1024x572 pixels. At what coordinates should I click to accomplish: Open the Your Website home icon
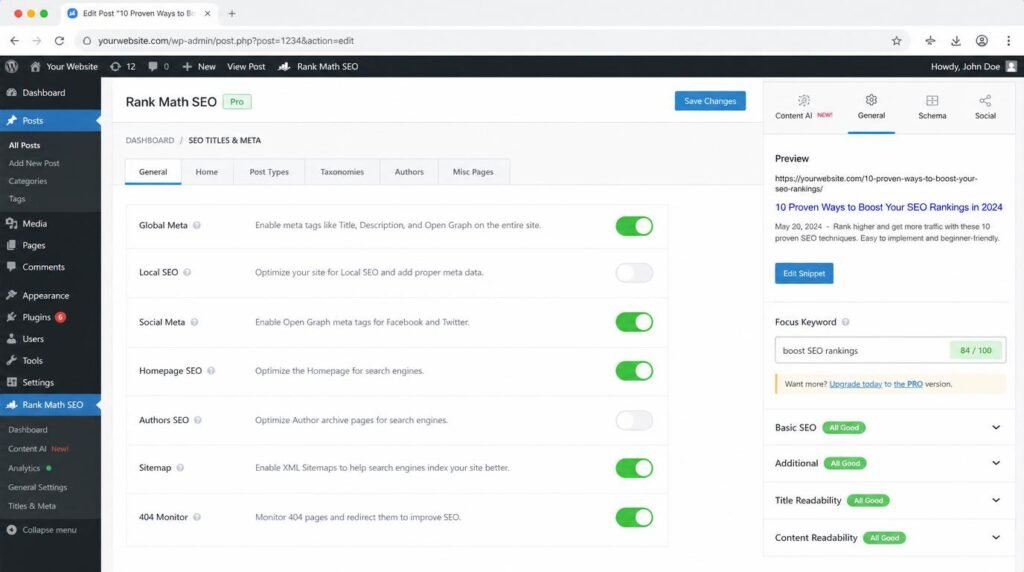click(x=35, y=67)
